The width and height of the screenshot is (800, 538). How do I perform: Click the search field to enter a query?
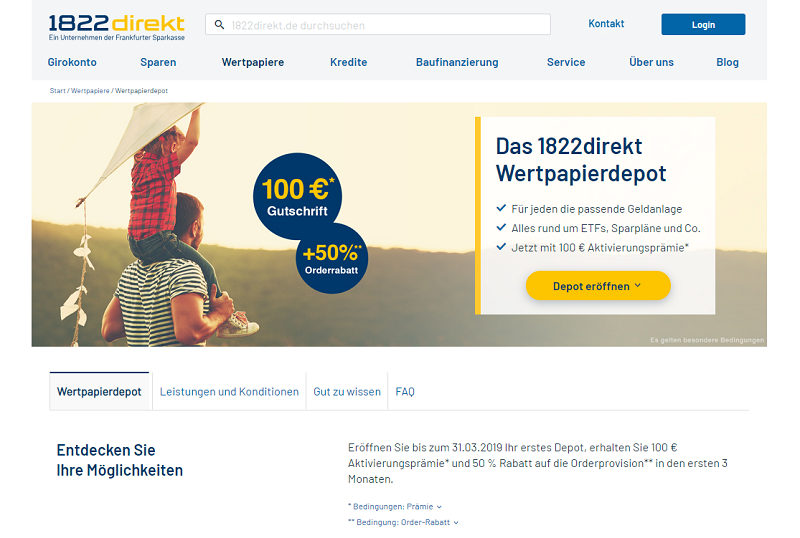[378, 25]
